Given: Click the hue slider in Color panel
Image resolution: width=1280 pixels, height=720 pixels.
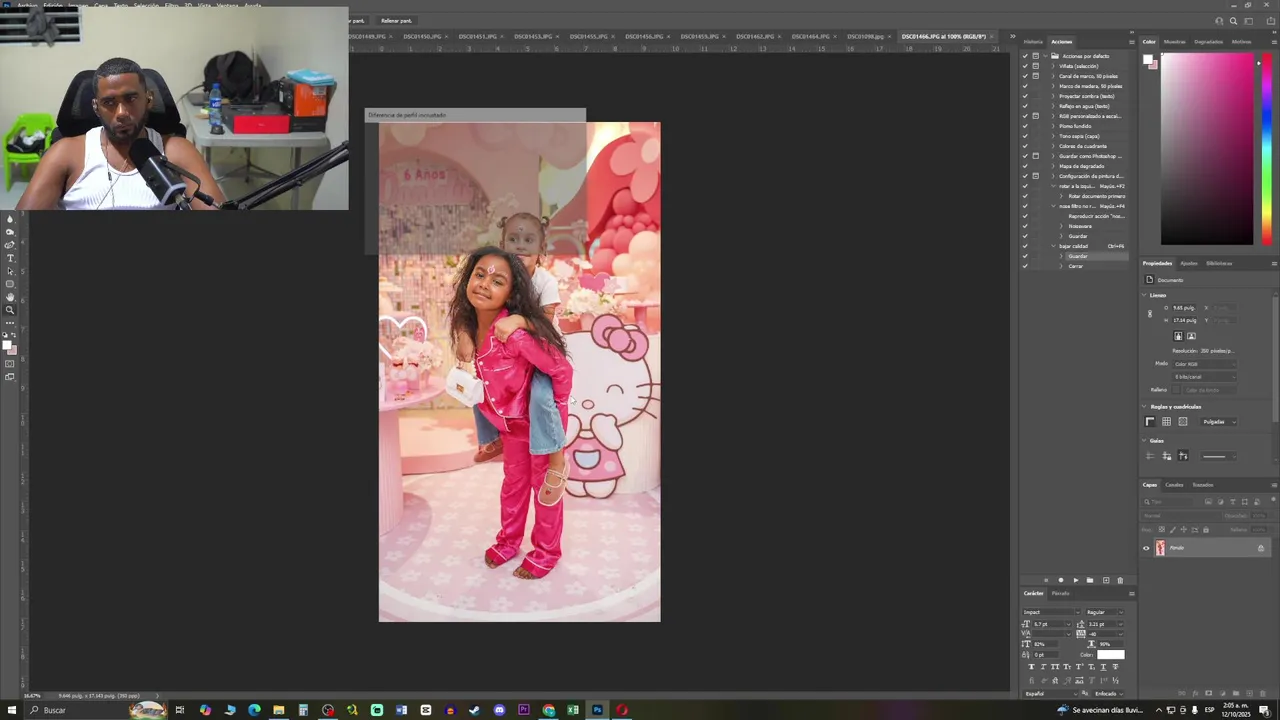Looking at the screenshot, I should coord(1267,149).
